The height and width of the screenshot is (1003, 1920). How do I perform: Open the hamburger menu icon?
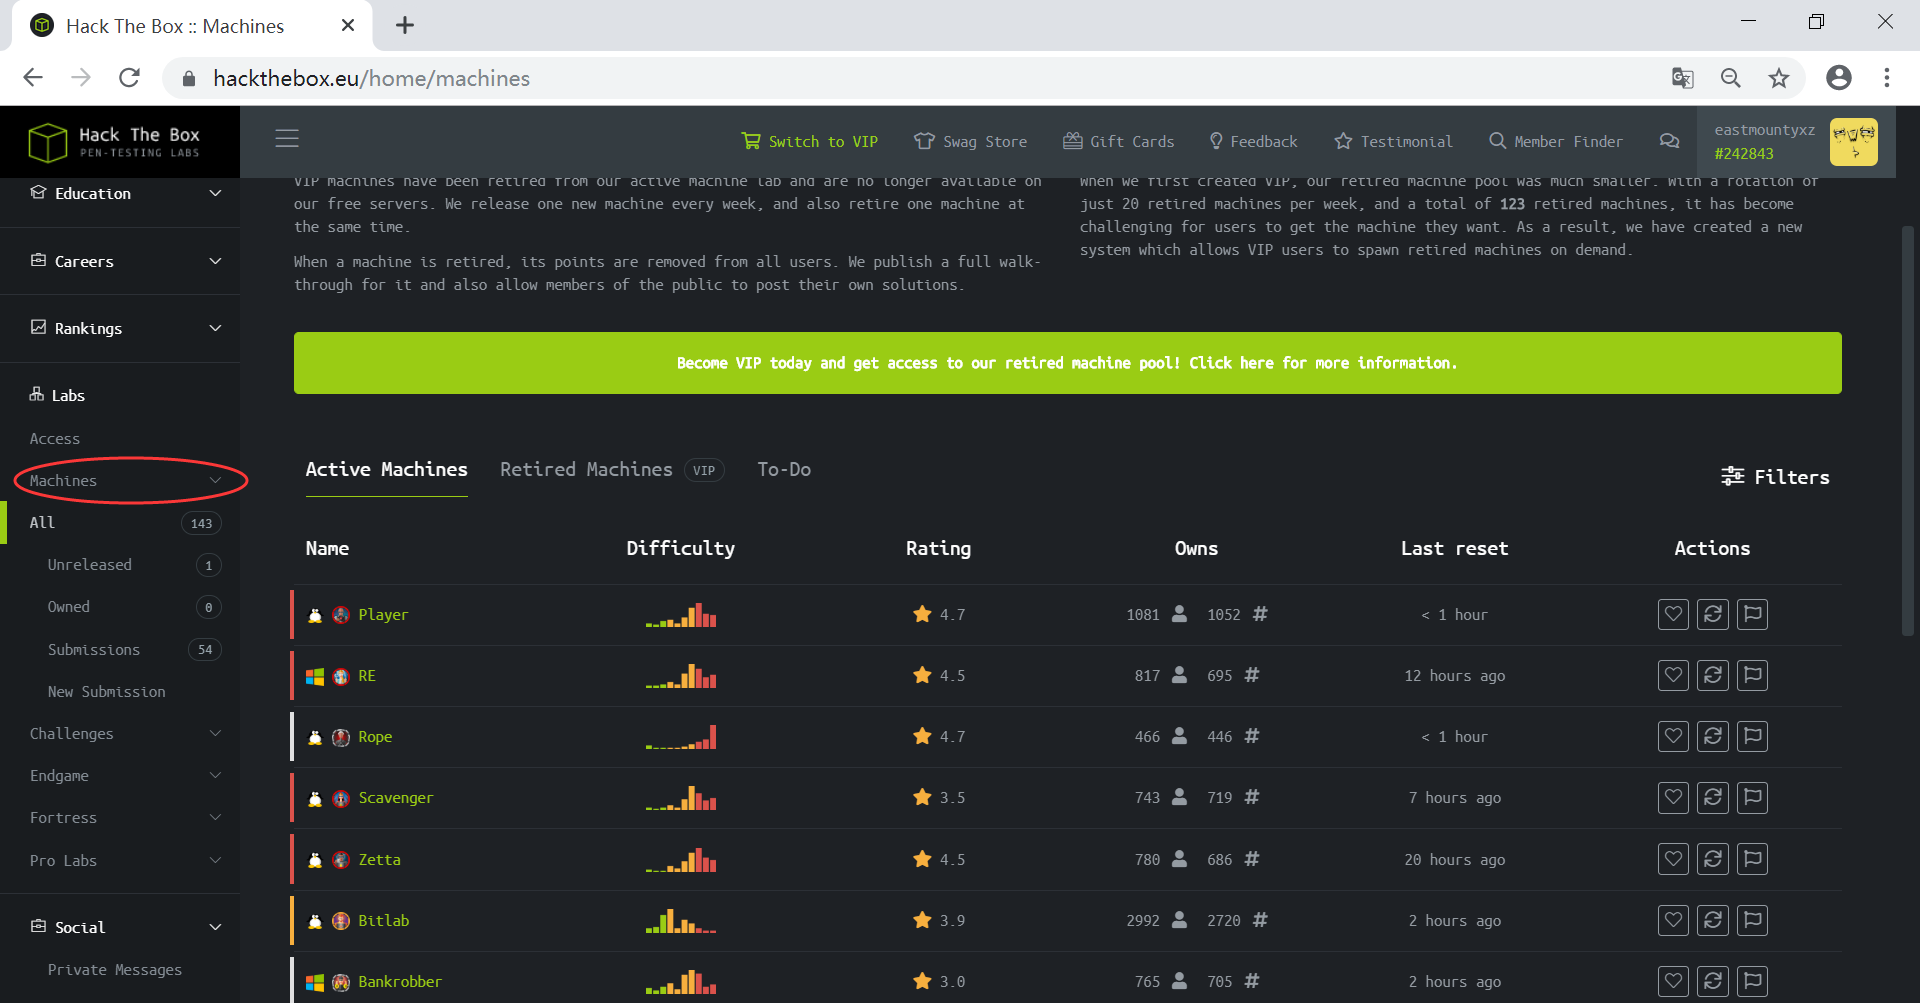[x=287, y=139]
